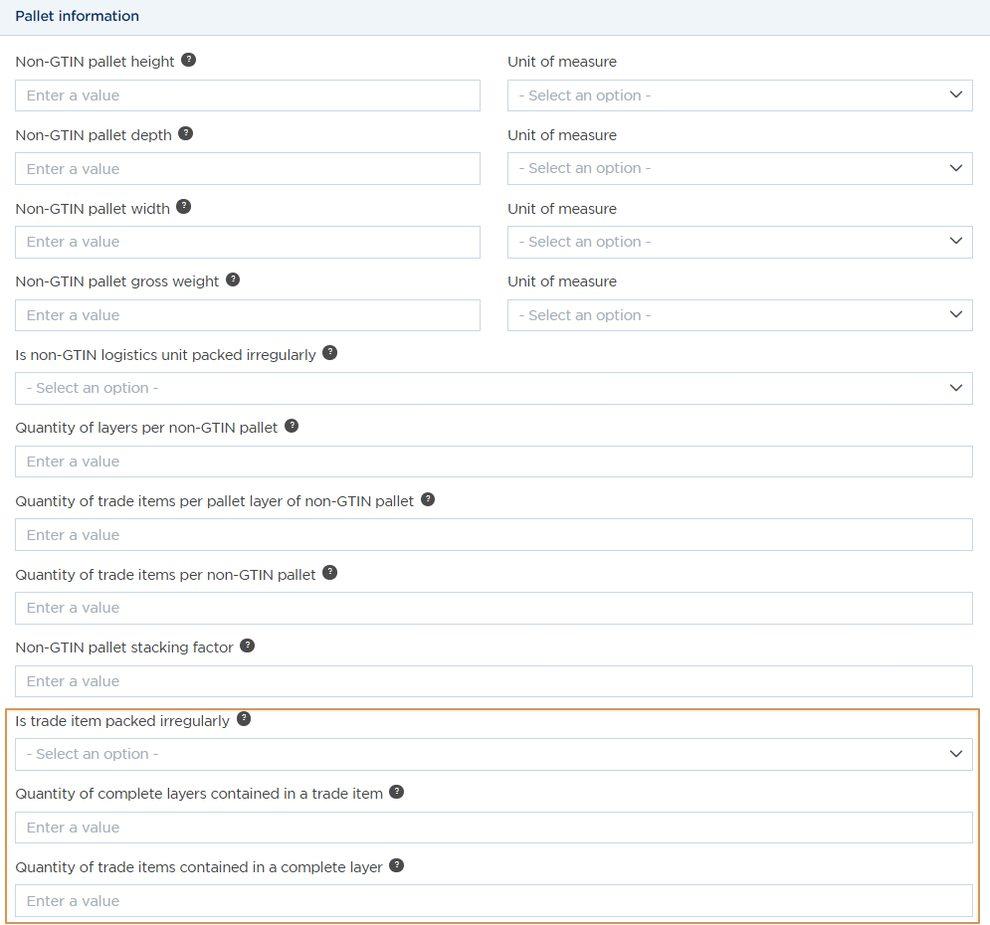Open help tooltip for Non-GTIN pallet width

click(183, 207)
